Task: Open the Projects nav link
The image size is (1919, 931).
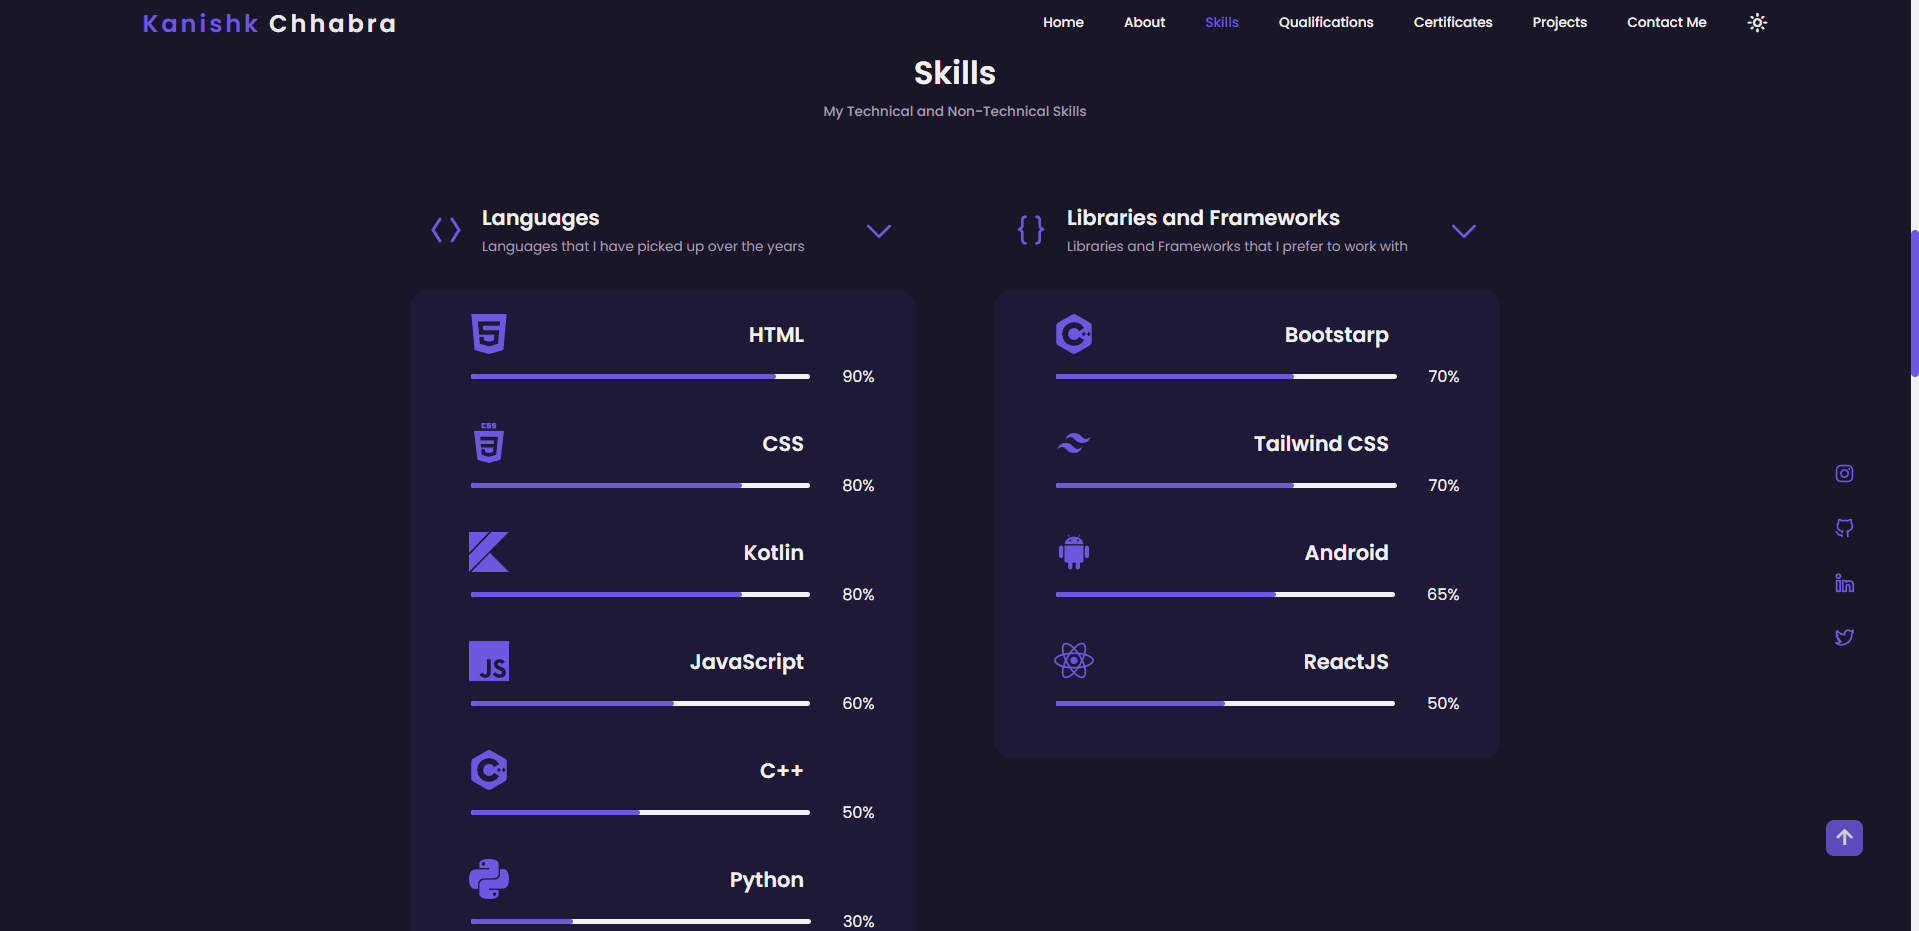Action: point(1559,22)
